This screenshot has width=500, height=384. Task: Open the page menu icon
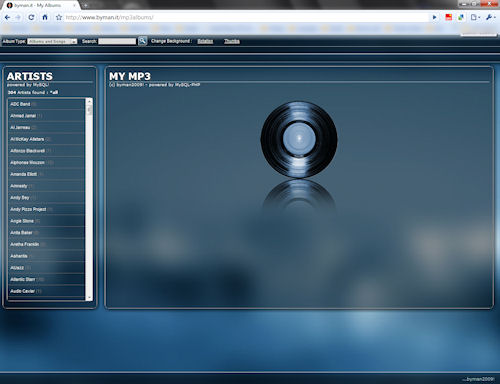coord(475,17)
